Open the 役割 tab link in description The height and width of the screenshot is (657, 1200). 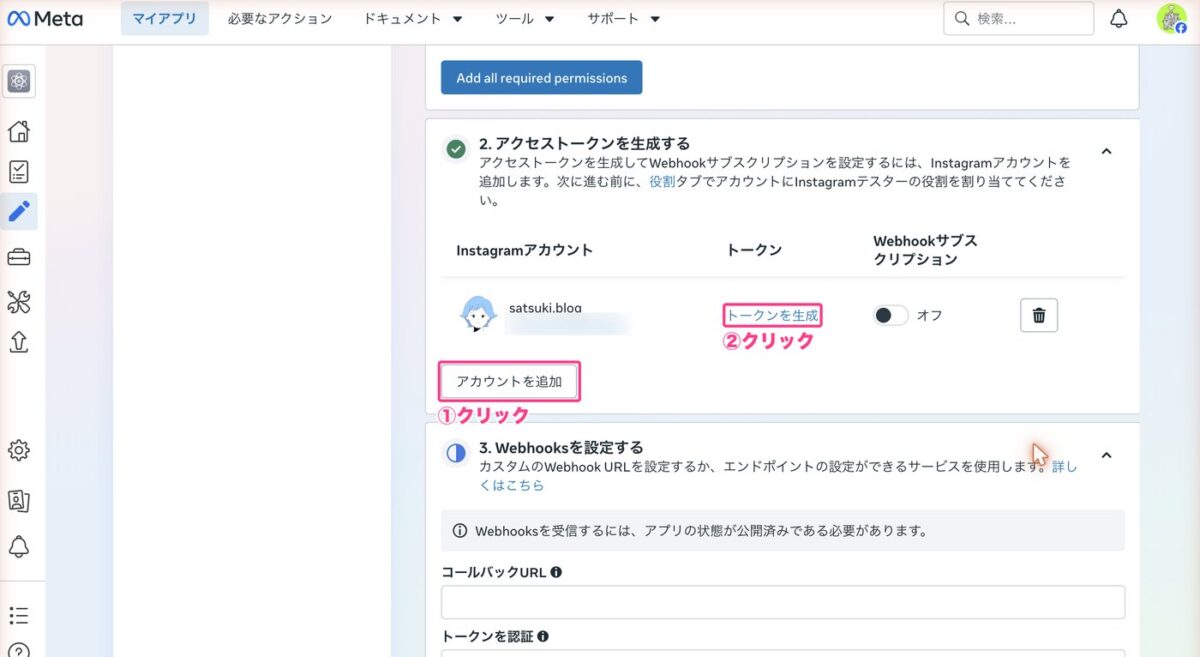(x=662, y=181)
